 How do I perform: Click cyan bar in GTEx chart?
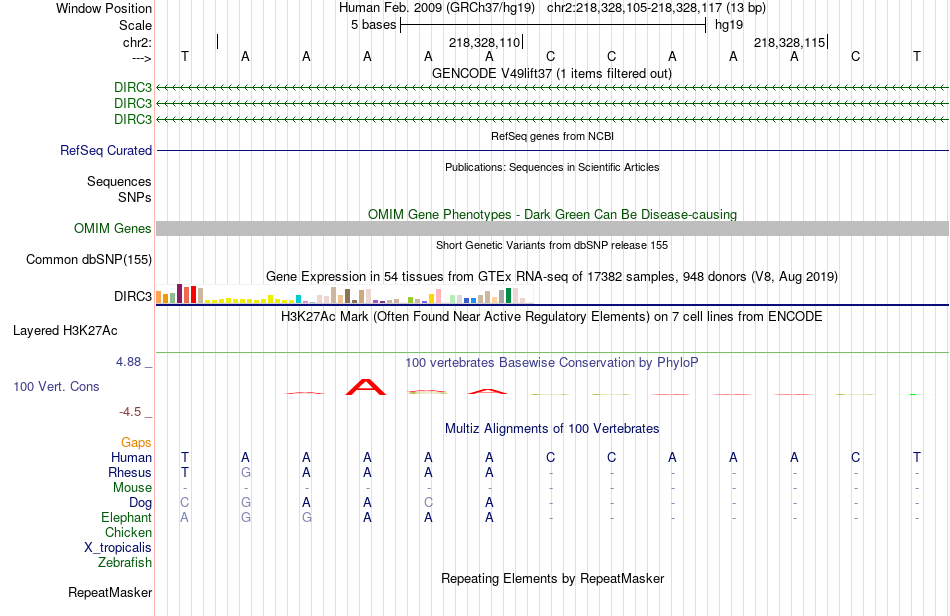click(298, 299)
